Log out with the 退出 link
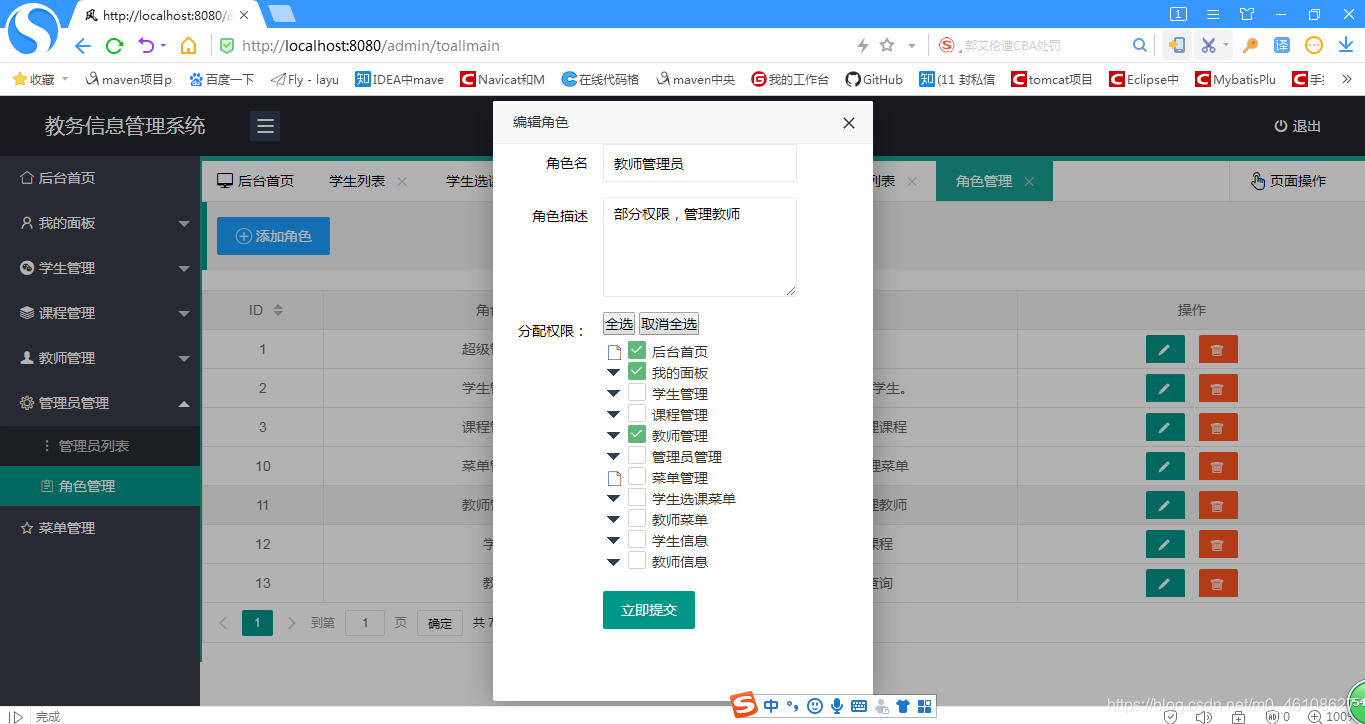This screenshot has height=724, width=1365. pos(1298,126)
